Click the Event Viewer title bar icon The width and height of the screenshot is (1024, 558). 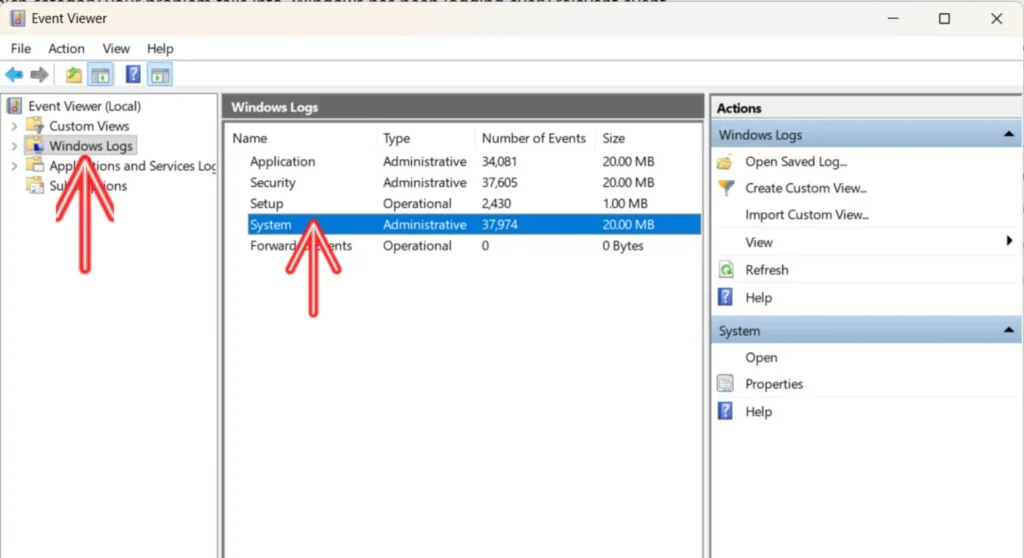pyautogui.click(x=18, y=18)
